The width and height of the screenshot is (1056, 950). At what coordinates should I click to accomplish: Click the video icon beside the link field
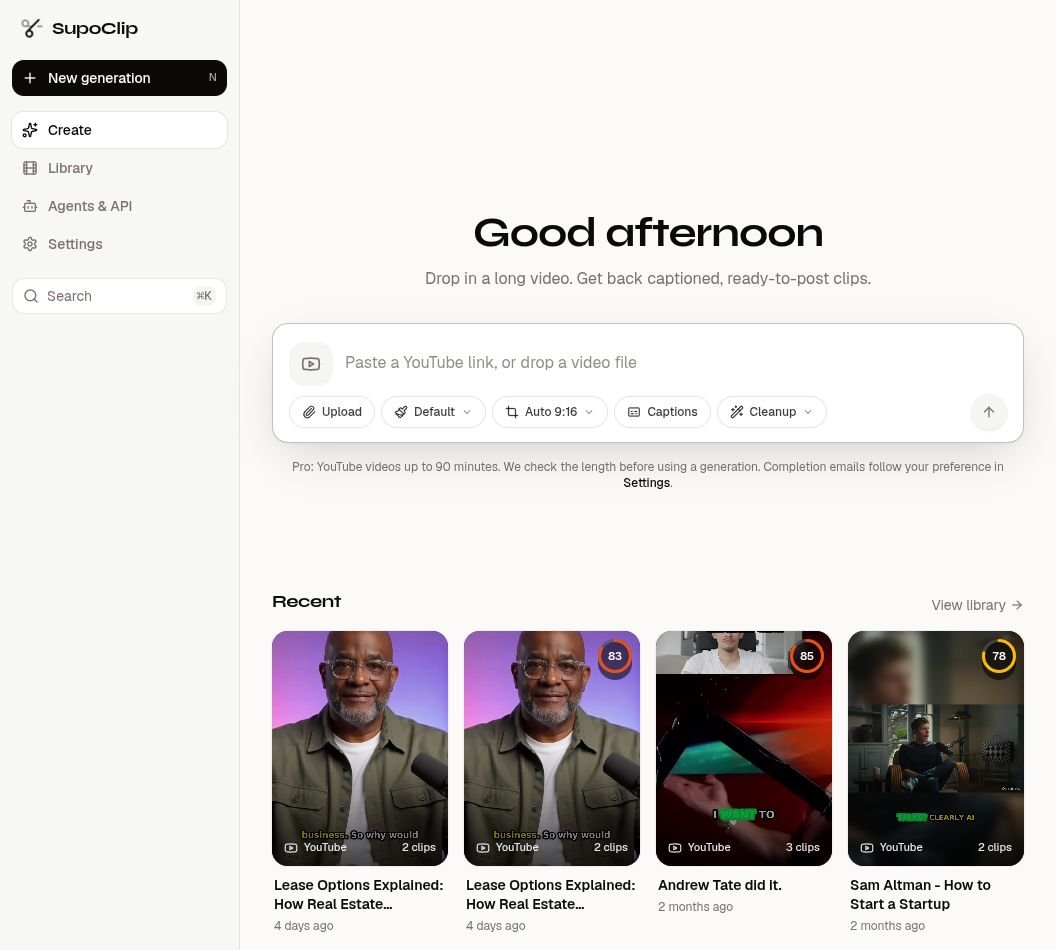point(310,364)
